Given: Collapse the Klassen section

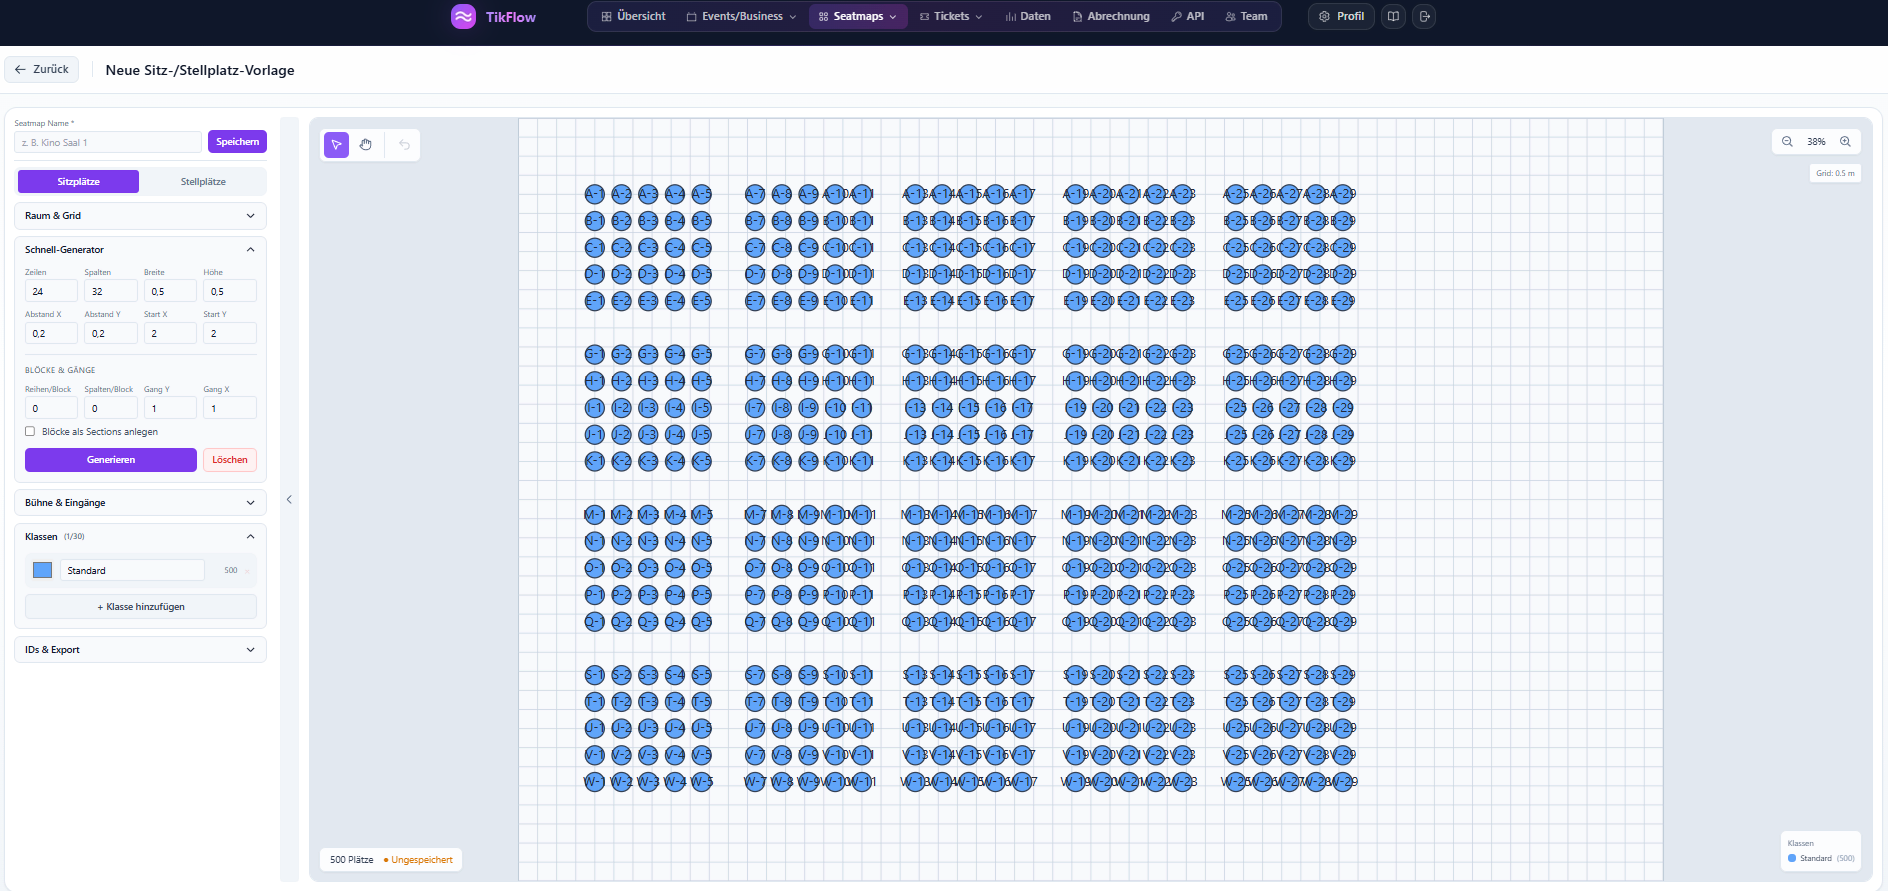Looking at the screenshot, I should [140, 537].
